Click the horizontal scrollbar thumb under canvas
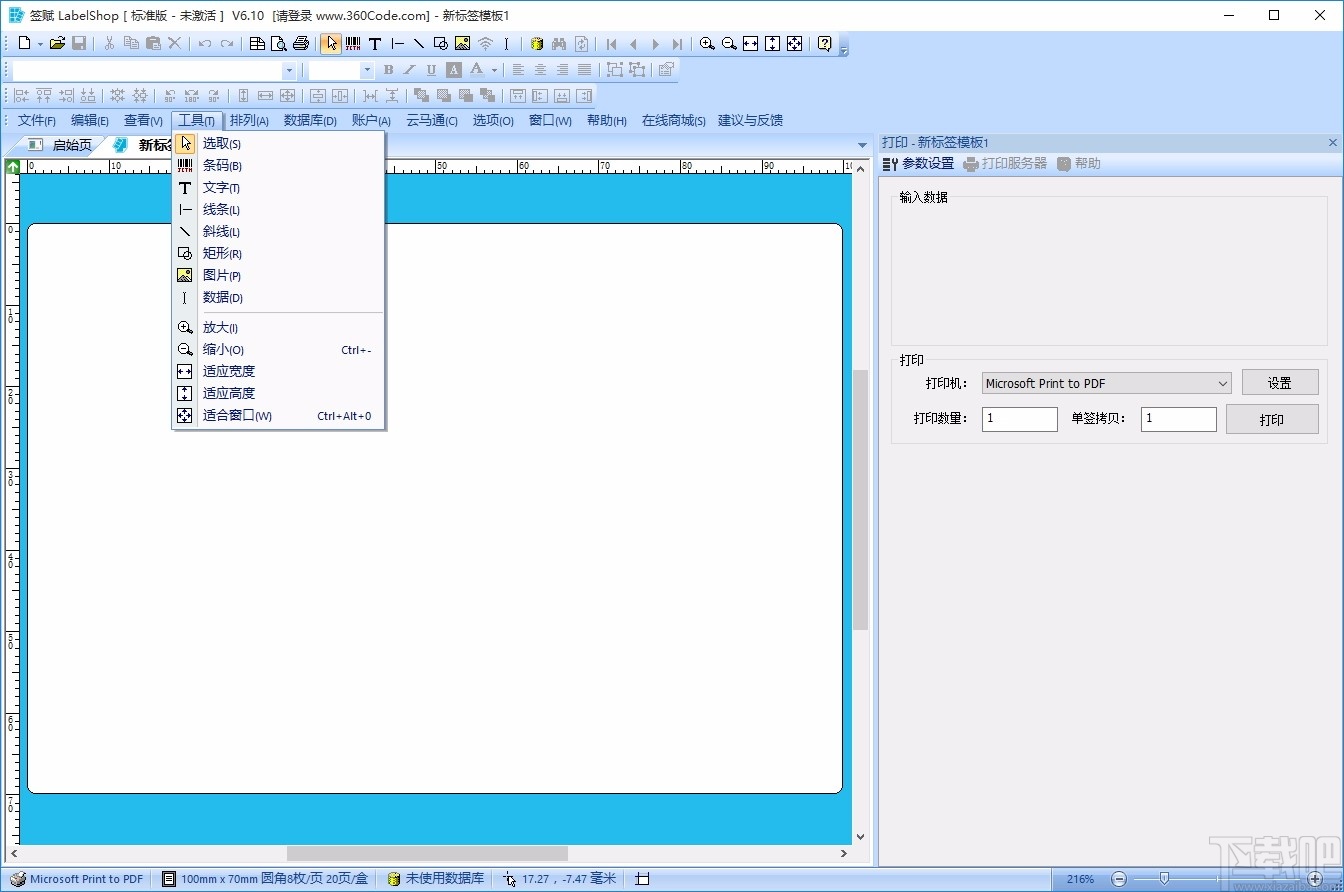This screenshot has width=1344, height=892. pos(427,854)
